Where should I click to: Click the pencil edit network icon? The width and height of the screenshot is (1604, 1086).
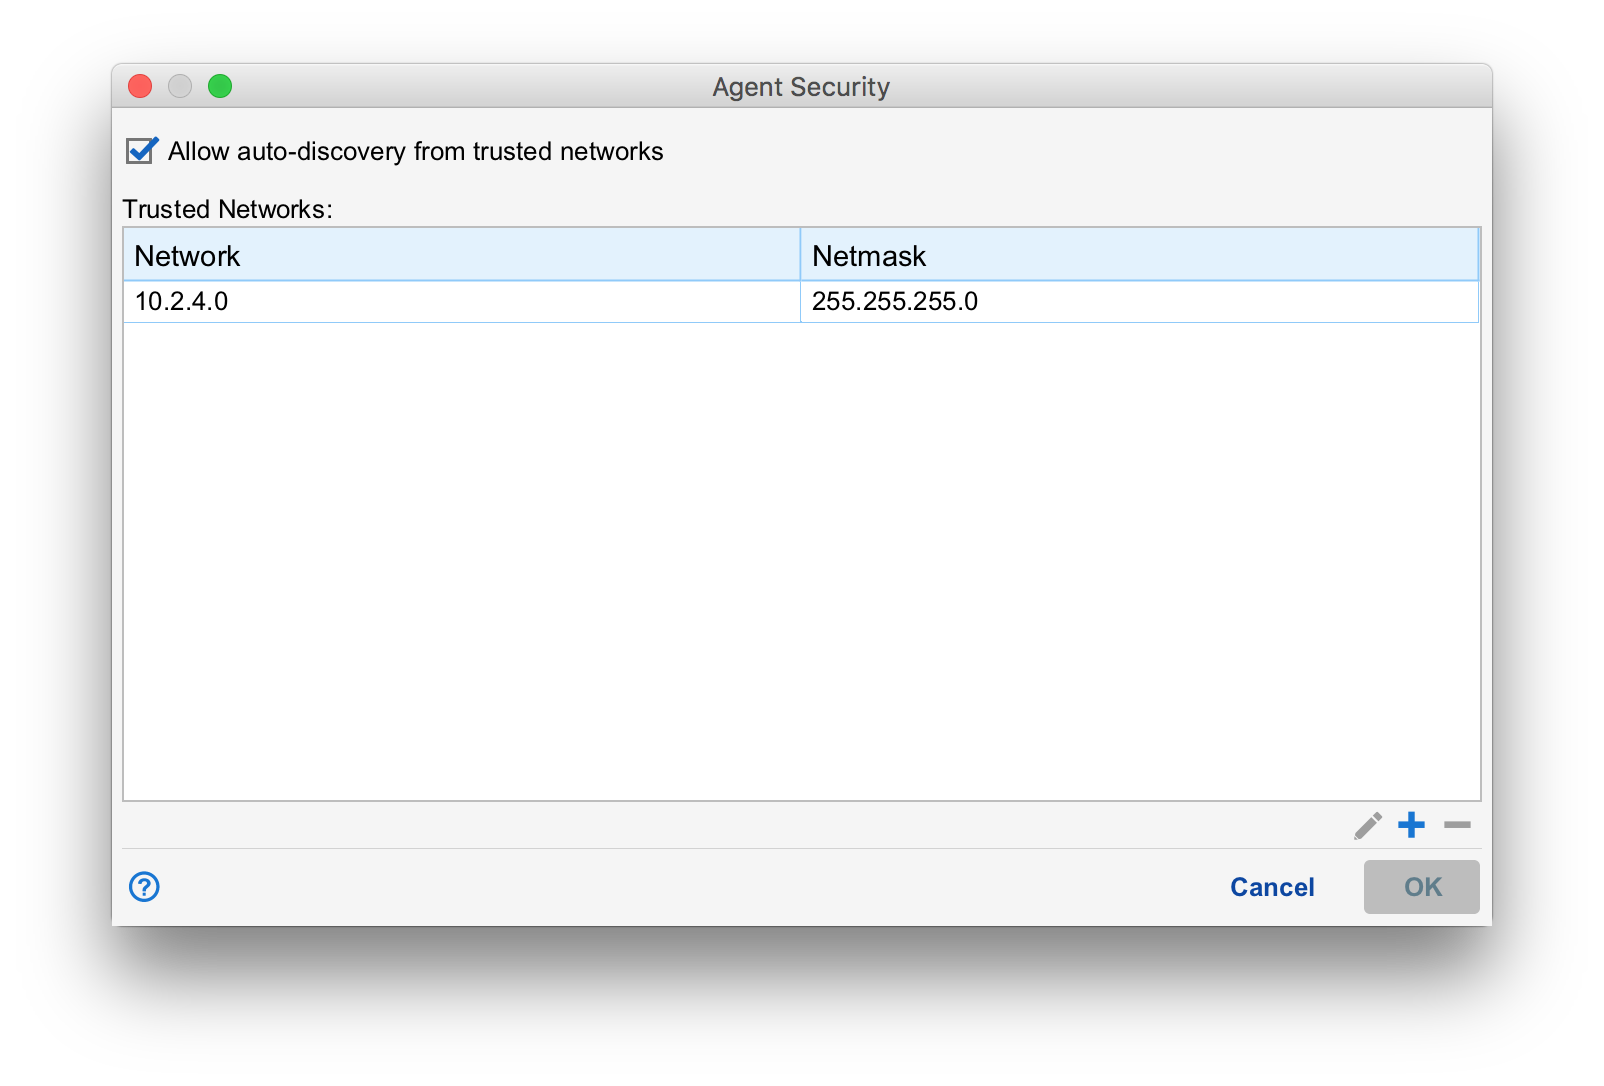(x=1367, y=826)
